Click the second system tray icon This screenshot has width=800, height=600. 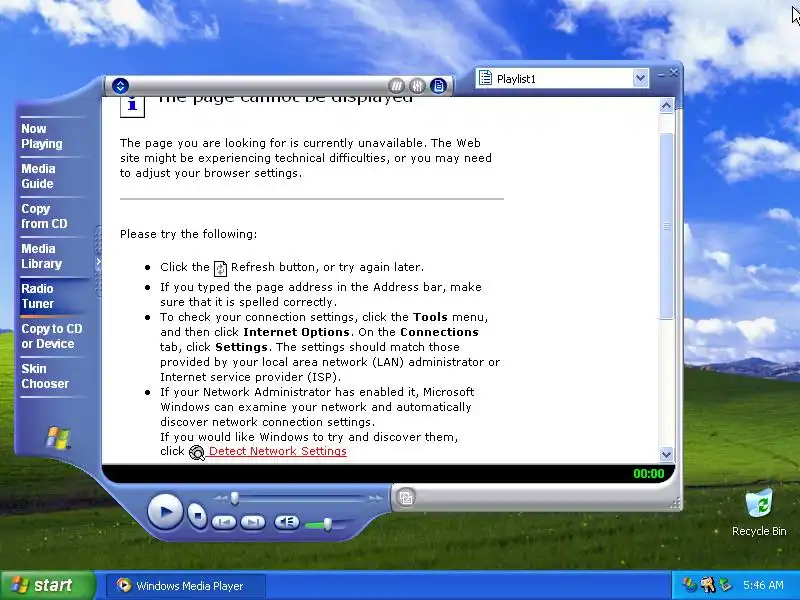707,585
